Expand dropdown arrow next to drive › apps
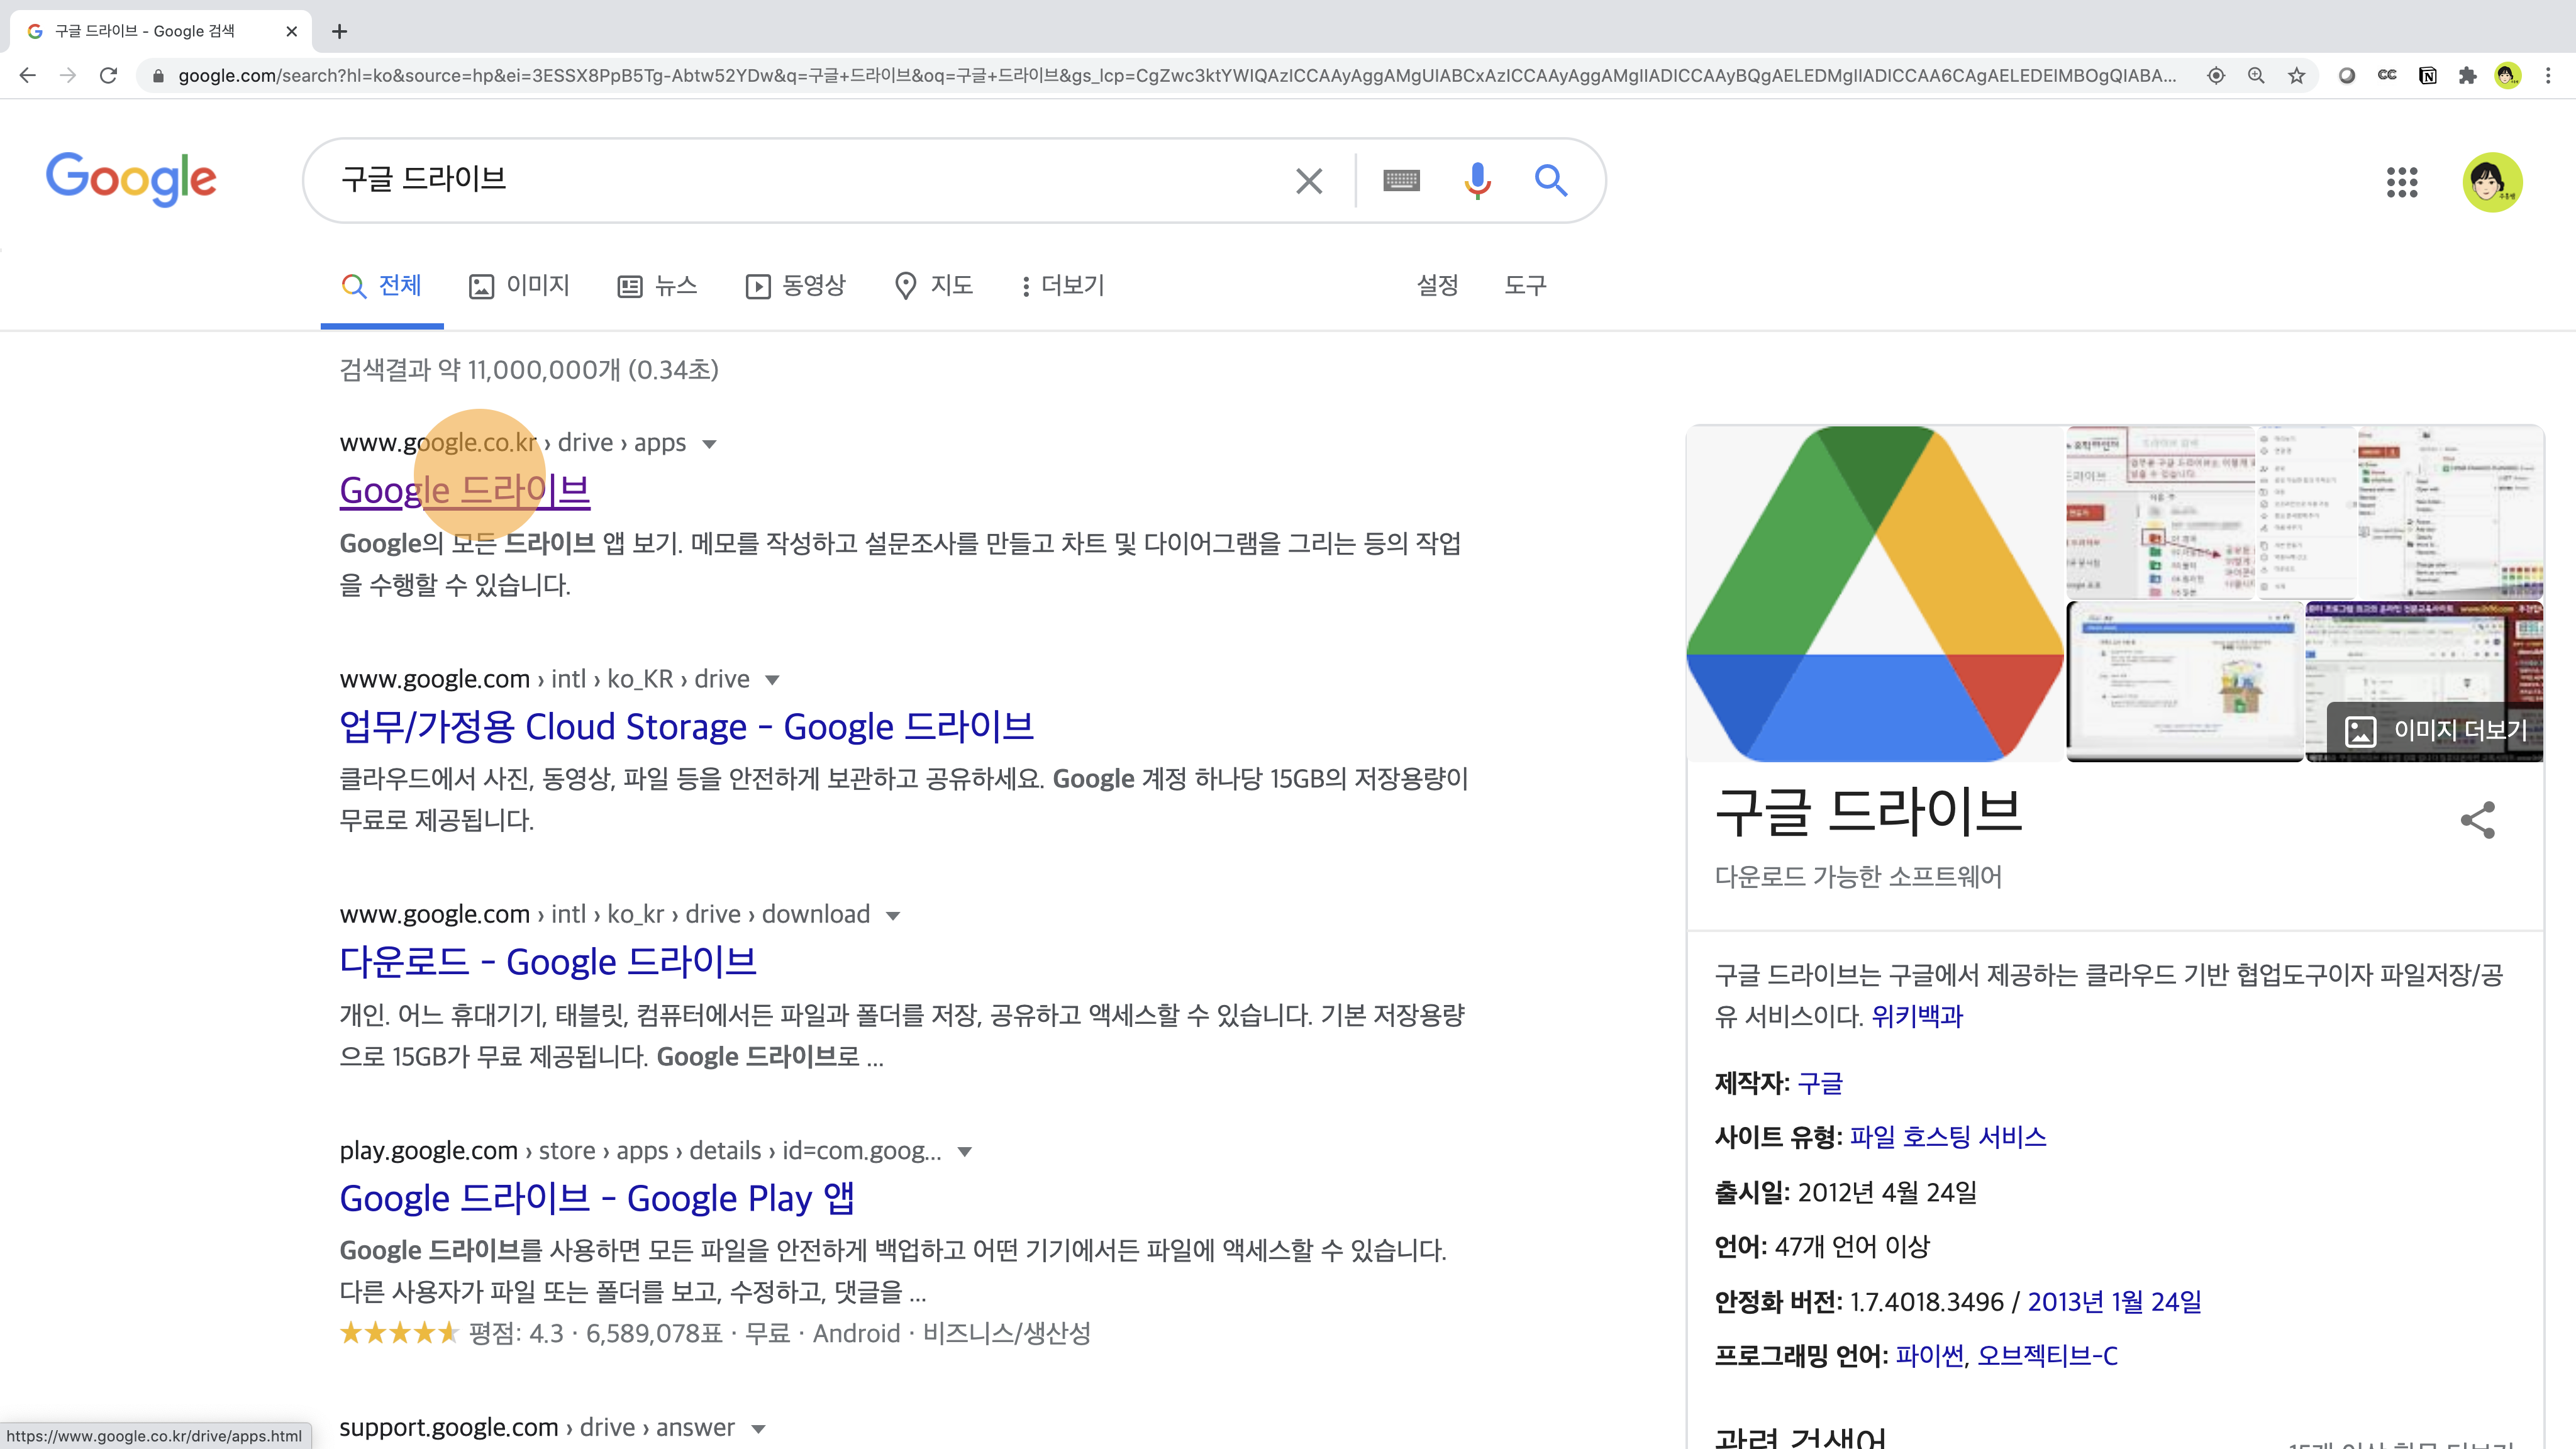Viewport: 2576px width, 1449px height. (x=709, y=444)
